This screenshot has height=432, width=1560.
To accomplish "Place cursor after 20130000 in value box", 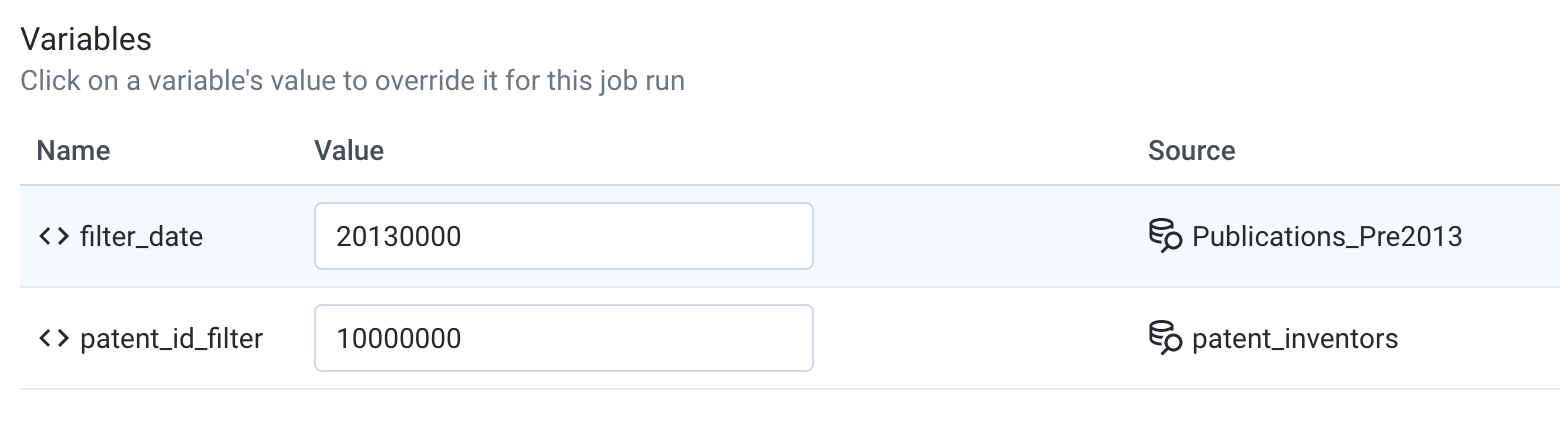I will coord(464,236).
